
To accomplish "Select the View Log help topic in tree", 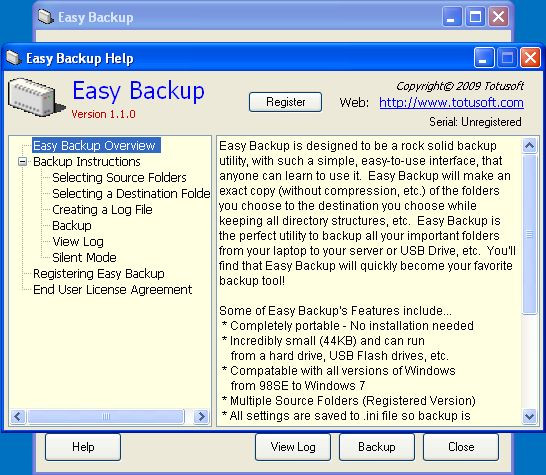I will click(x=78, y=242).
